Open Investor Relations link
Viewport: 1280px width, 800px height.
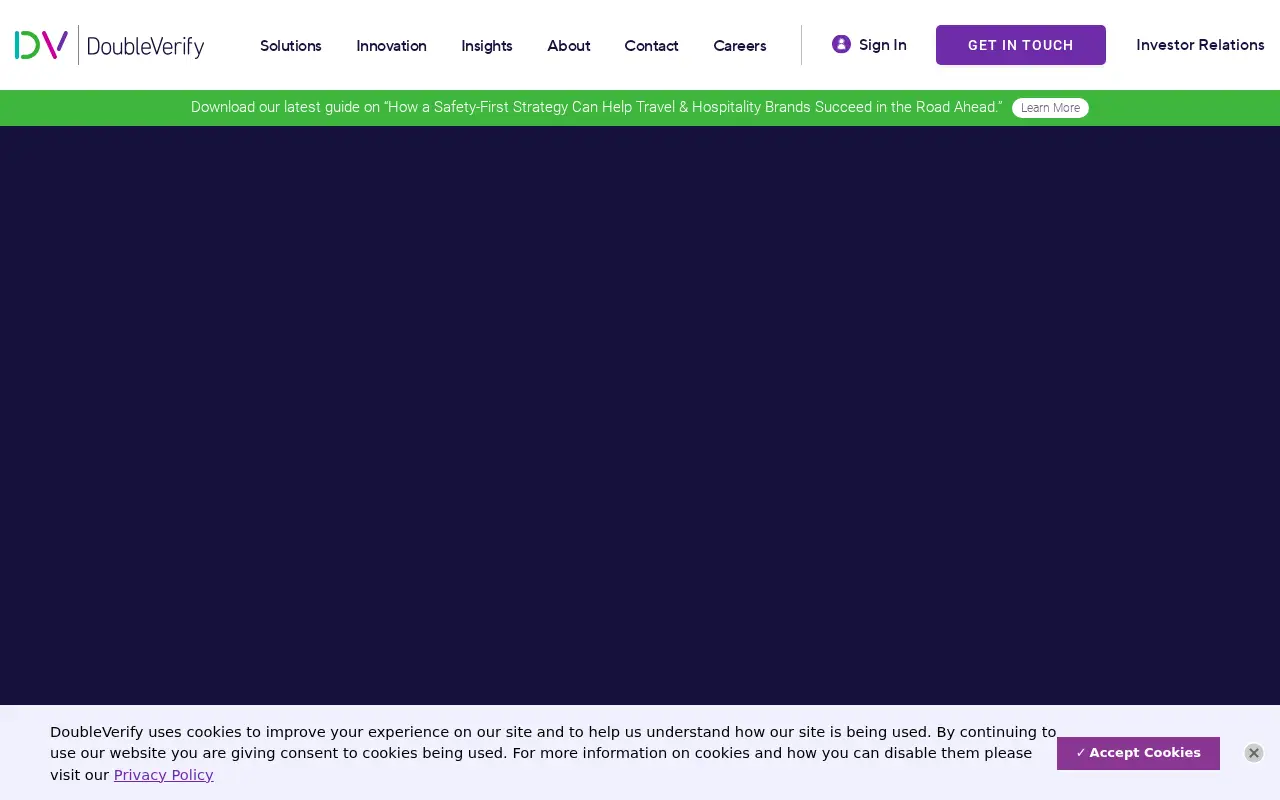1200,45
